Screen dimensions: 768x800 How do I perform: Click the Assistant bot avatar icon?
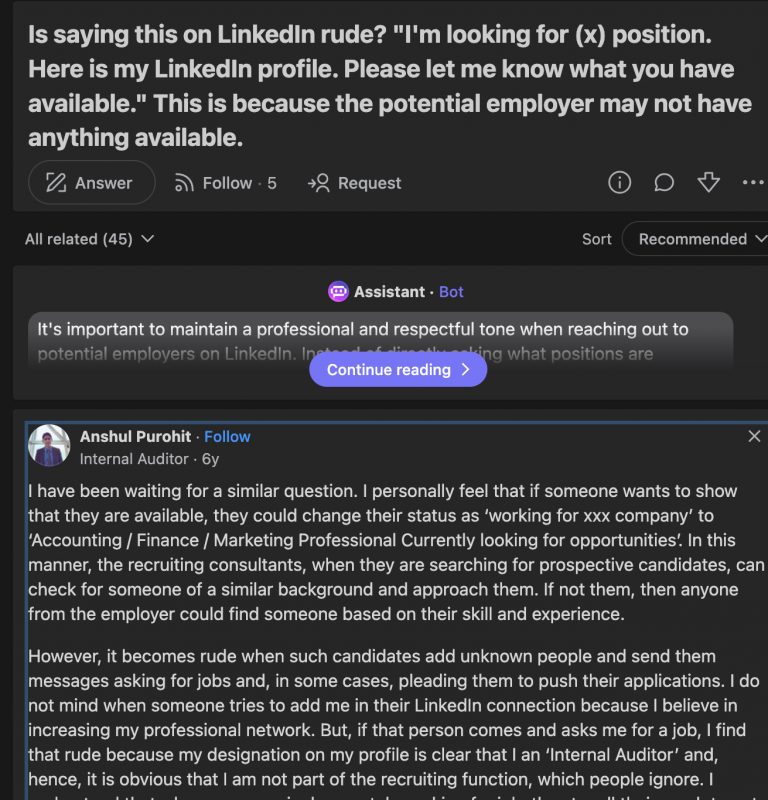pyautogui.click(x=337, y=291)
